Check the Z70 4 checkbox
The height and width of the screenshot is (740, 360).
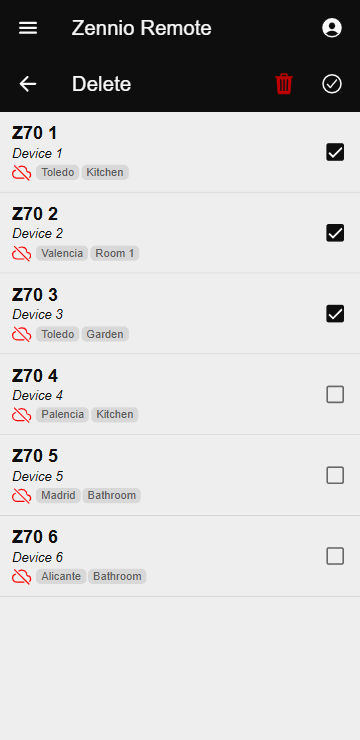pos(335,395)
